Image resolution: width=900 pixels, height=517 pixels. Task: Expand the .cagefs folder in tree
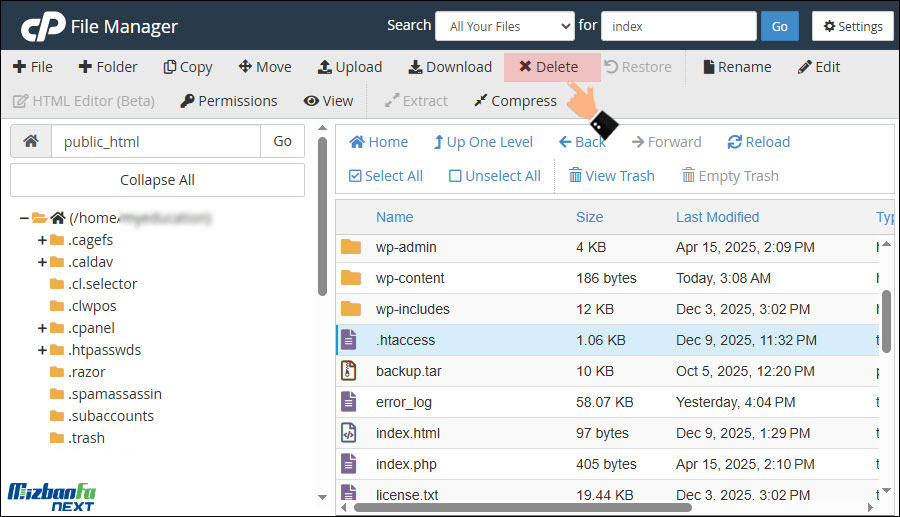click(42, 240)
